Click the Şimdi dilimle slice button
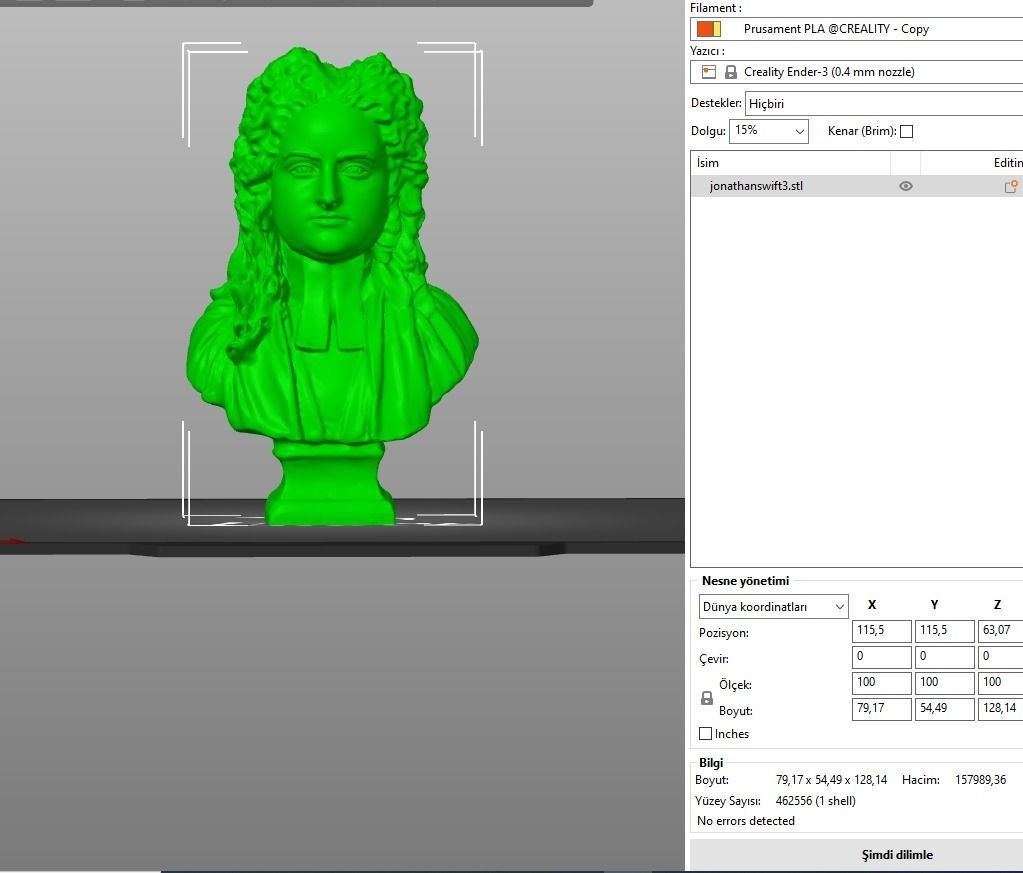 point(857,855)
